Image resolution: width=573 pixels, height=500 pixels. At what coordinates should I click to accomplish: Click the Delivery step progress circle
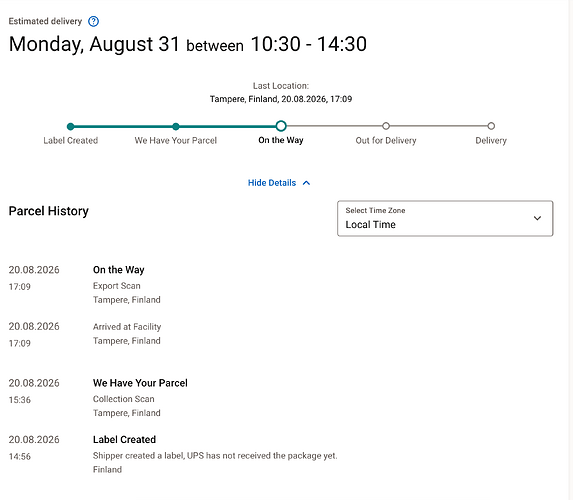click(491, 126)
